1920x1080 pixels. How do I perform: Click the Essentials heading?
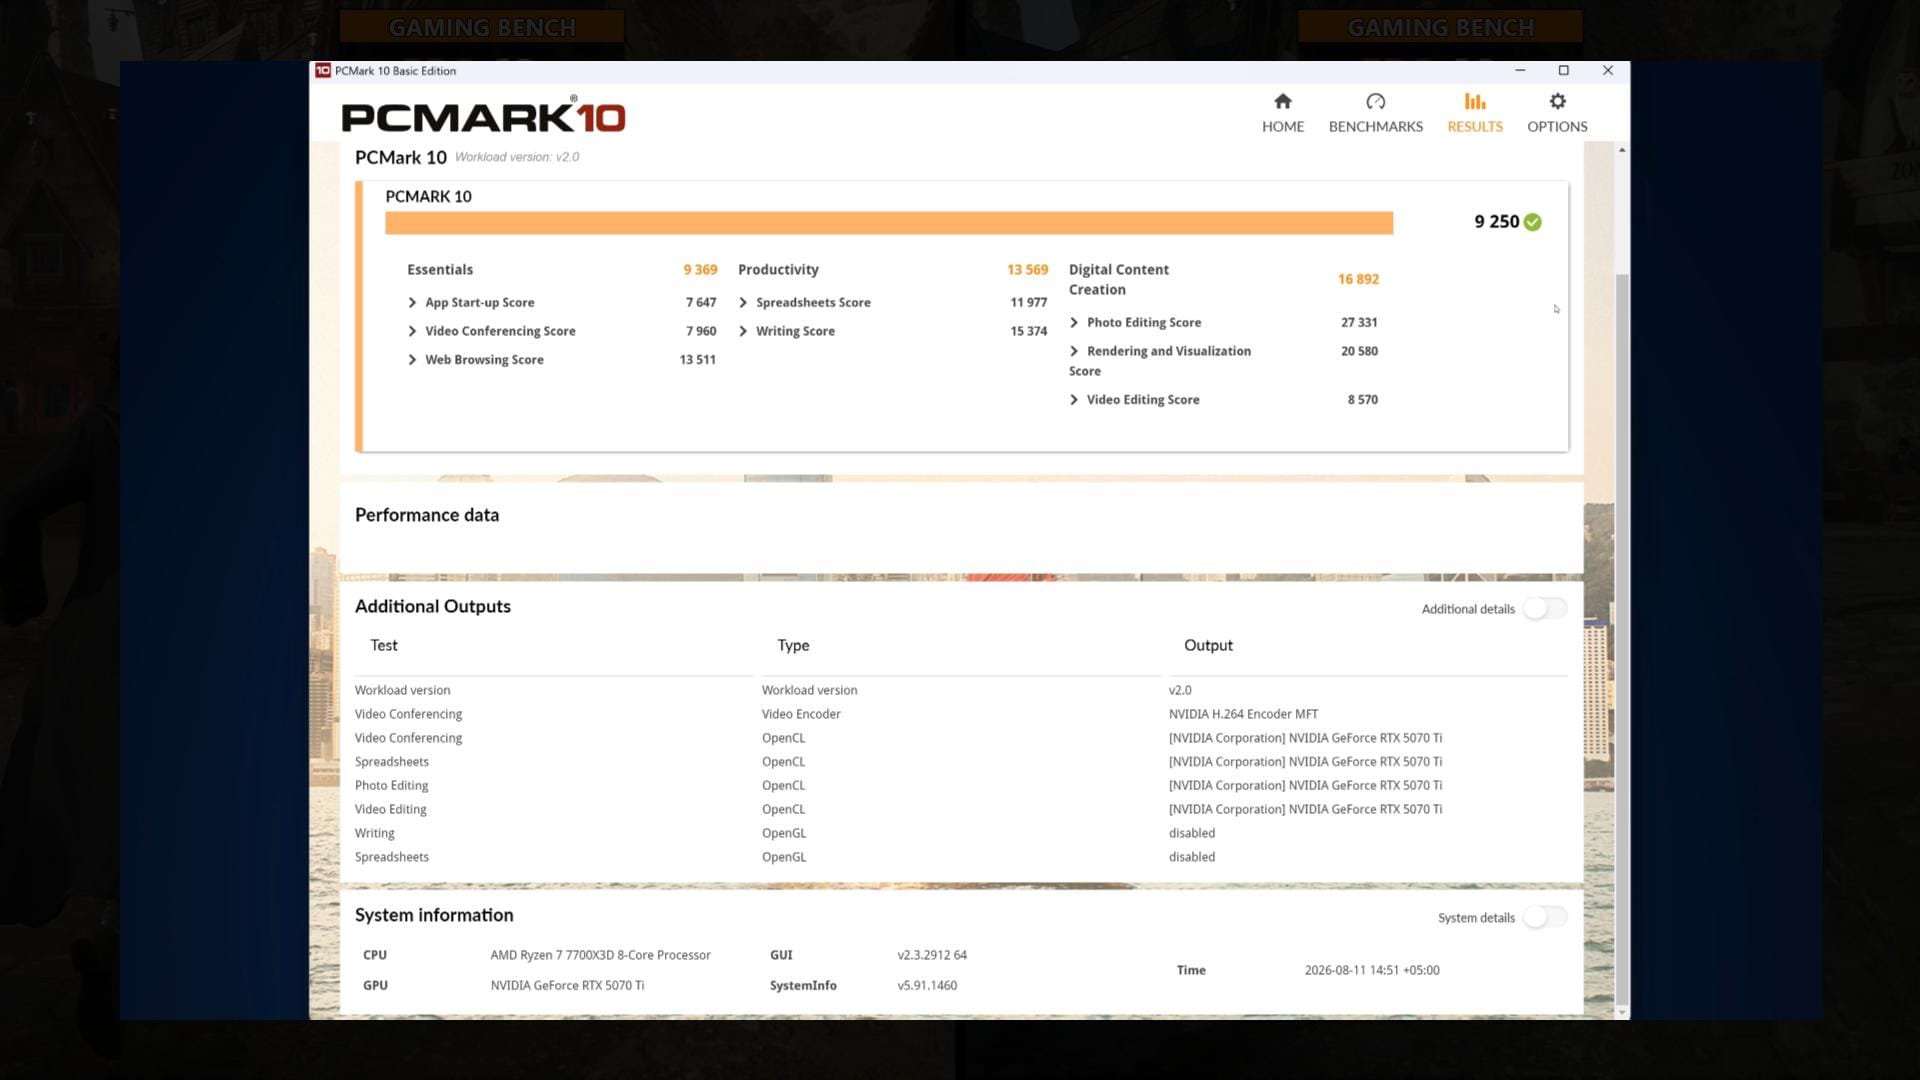click(x=440, y=270)
